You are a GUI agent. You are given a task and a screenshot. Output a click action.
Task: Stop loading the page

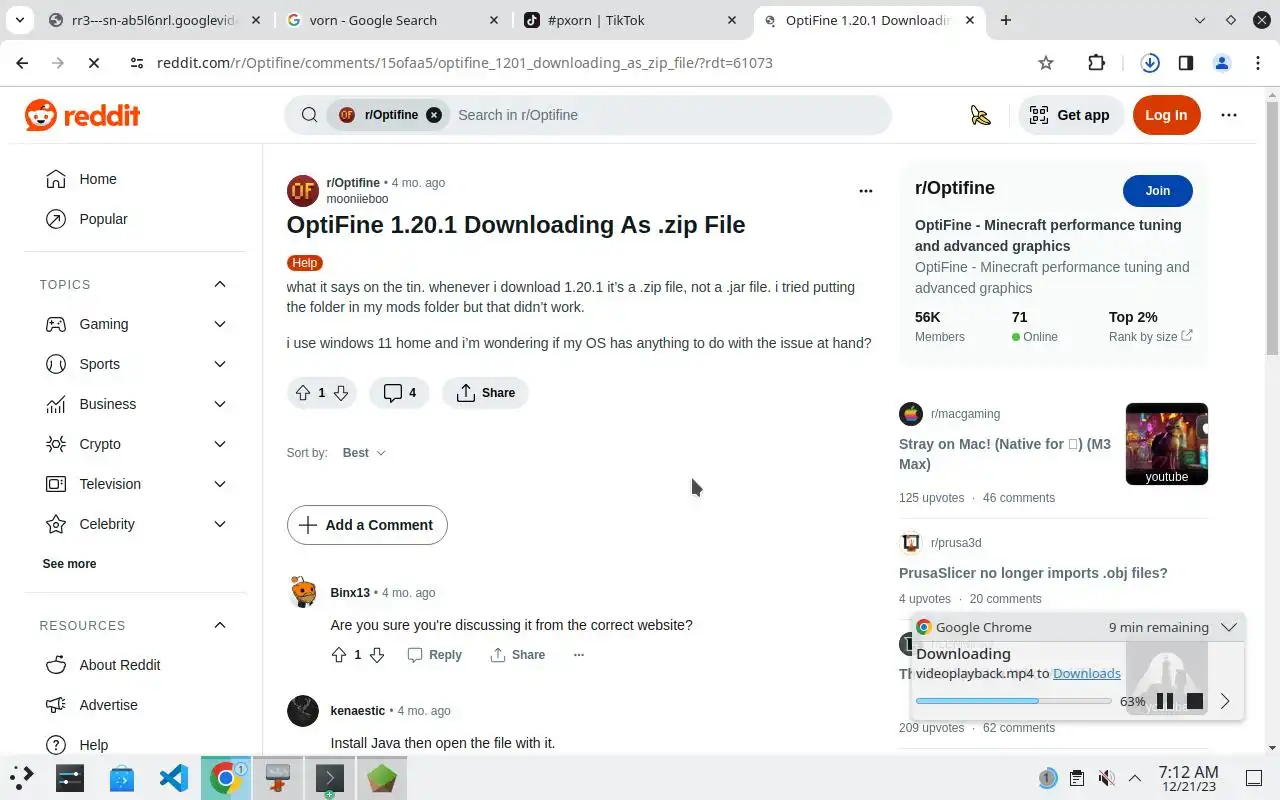(93, 63)
